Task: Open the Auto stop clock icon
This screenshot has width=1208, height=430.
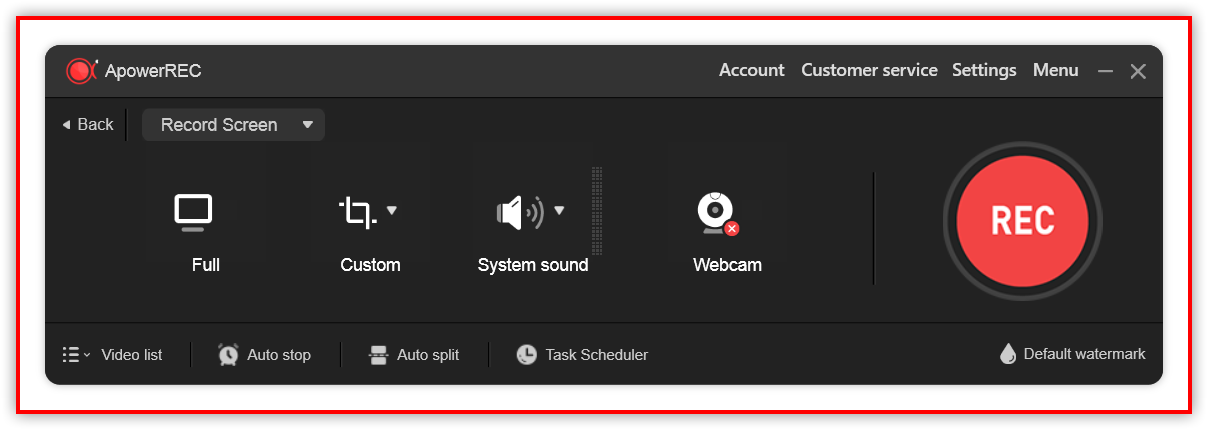Action: 228,354
